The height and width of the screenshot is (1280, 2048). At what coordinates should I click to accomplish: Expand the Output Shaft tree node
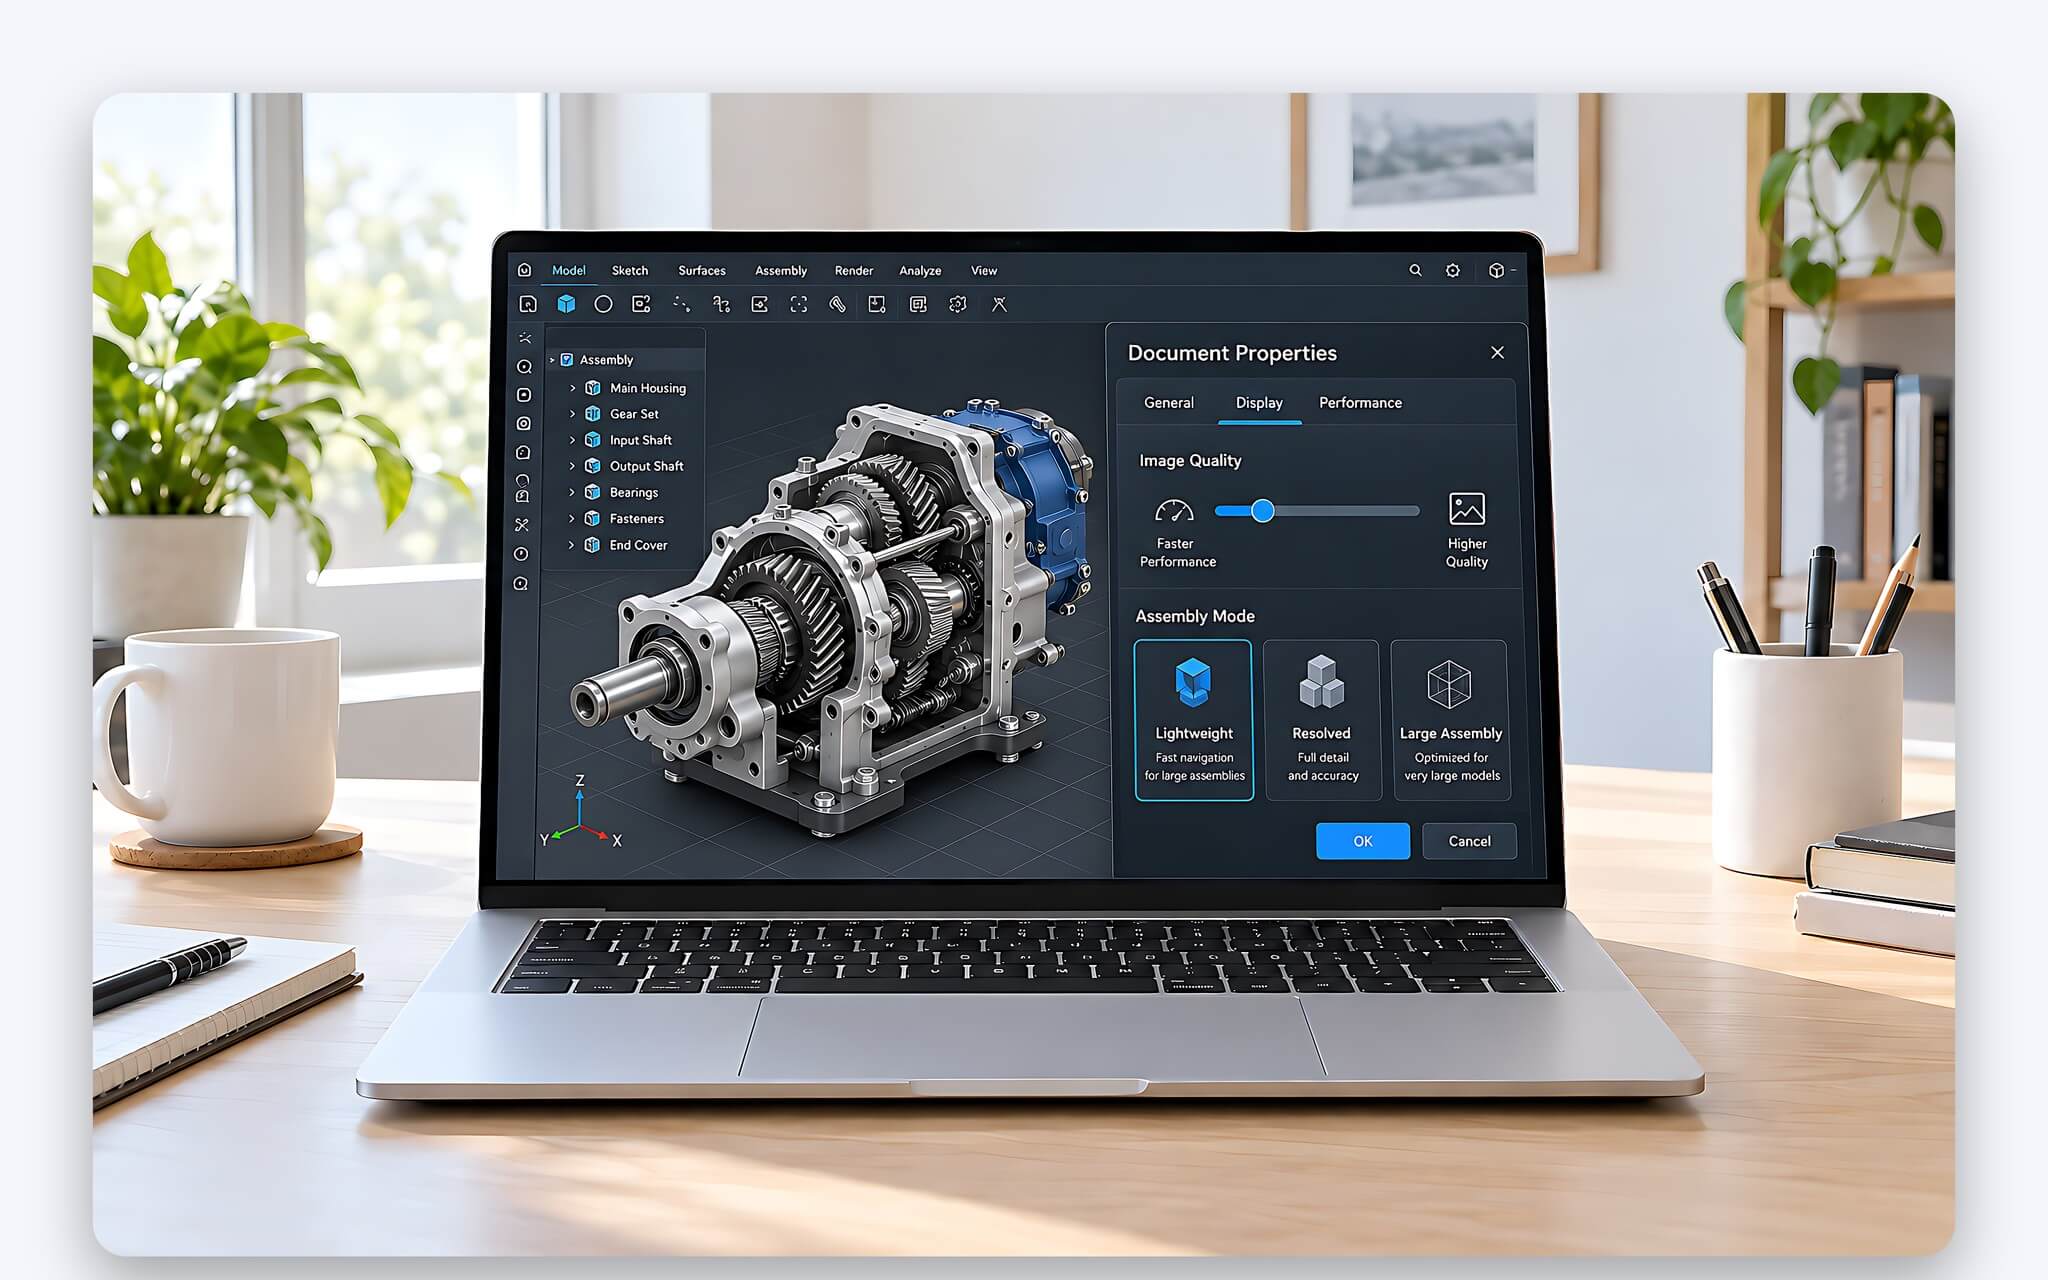point(572,466)
